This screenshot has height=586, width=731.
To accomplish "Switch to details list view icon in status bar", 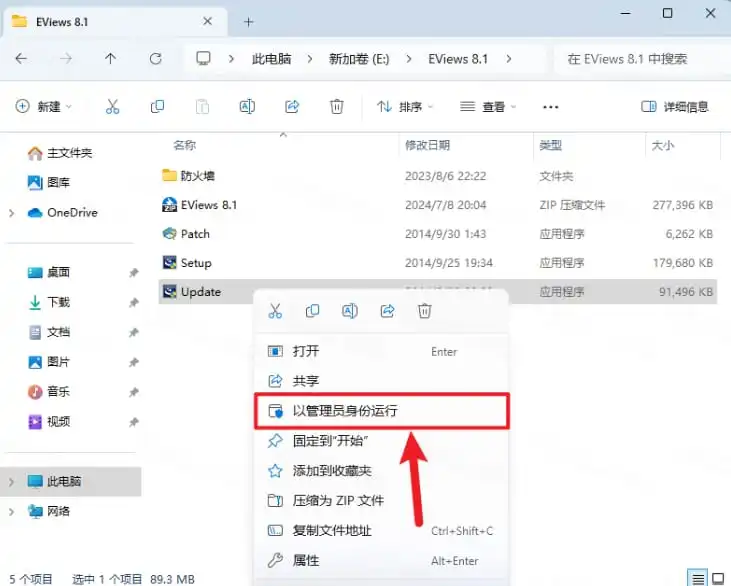I will click(x=698, y=579).
